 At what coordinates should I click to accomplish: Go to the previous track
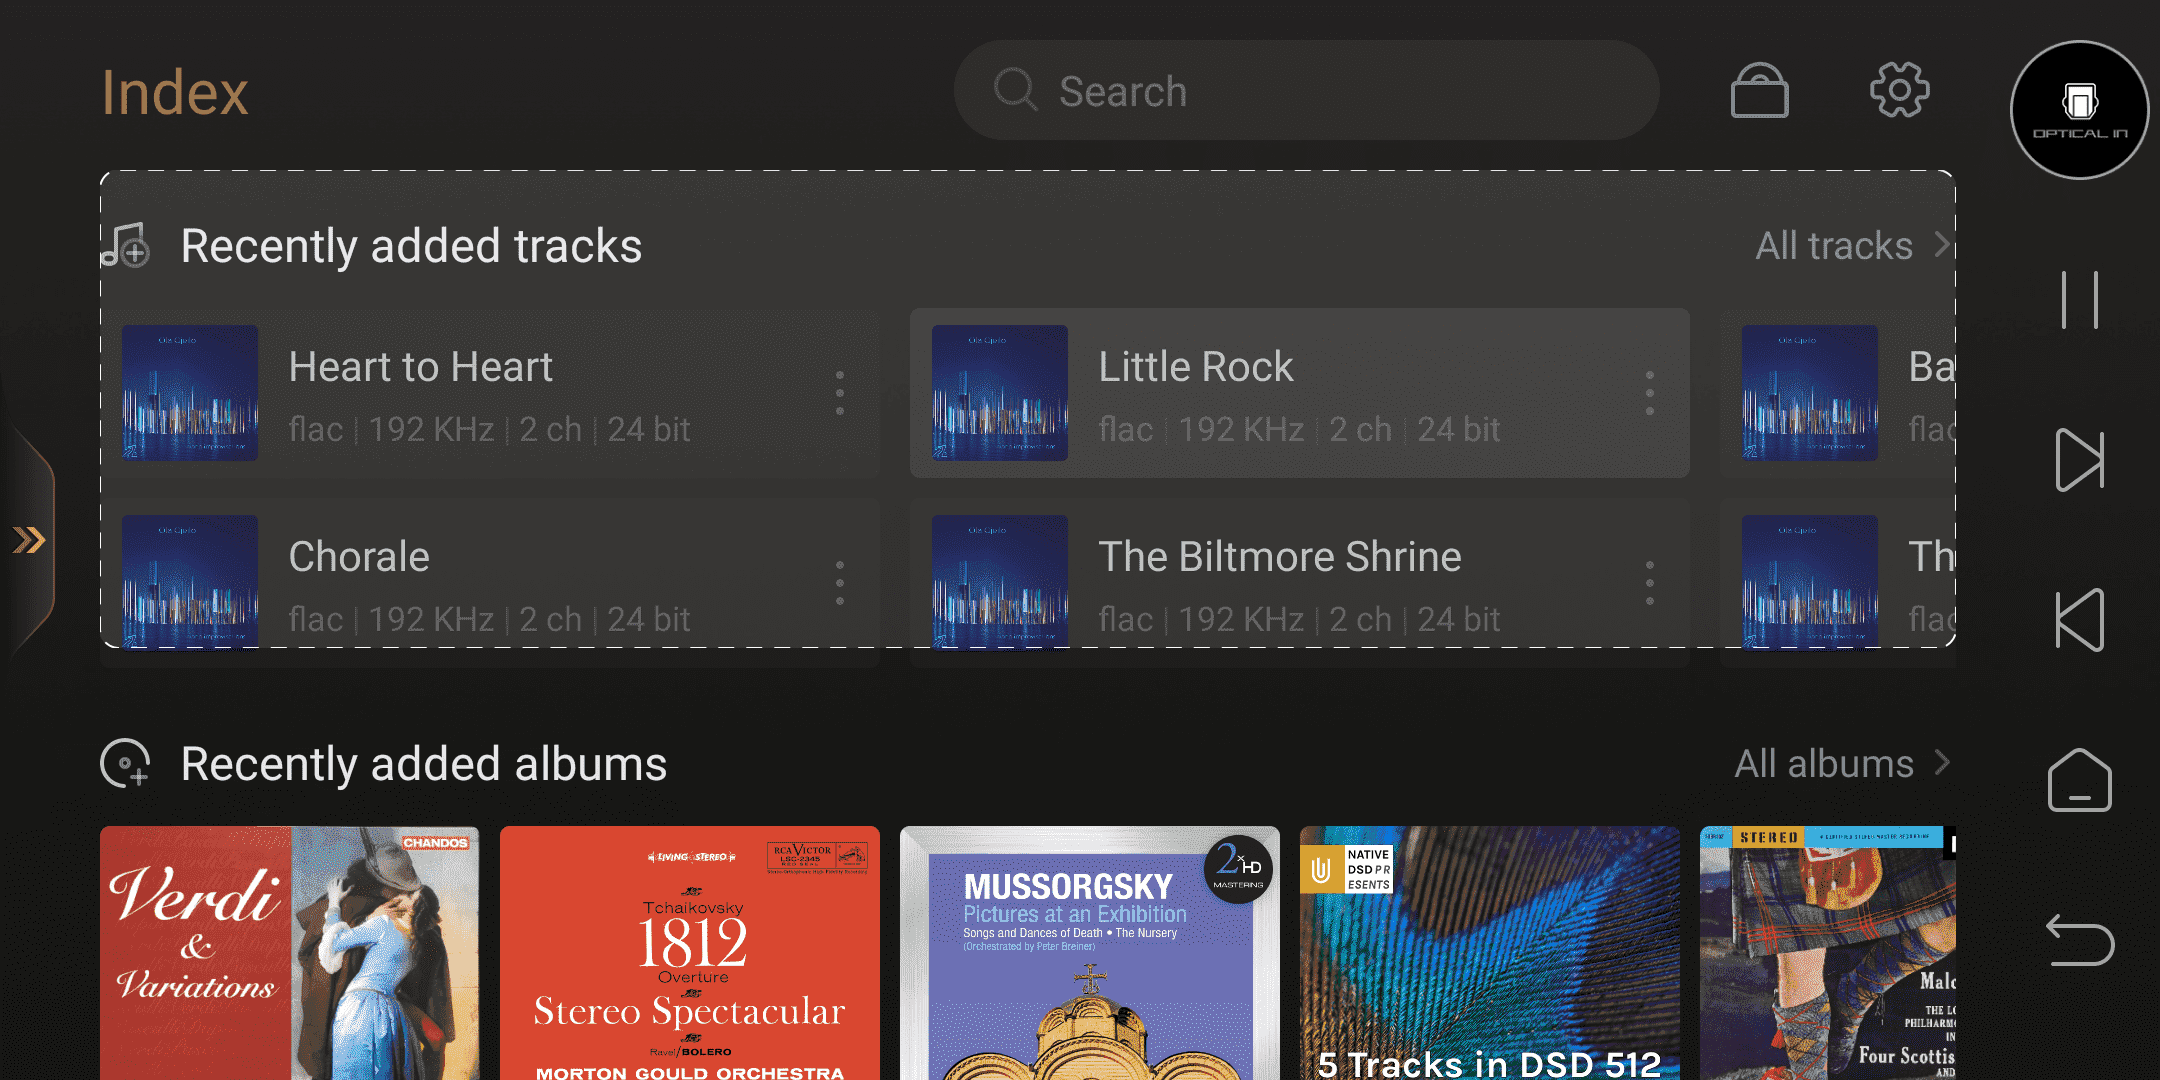pyautogui.click(x=2080, y=620)
